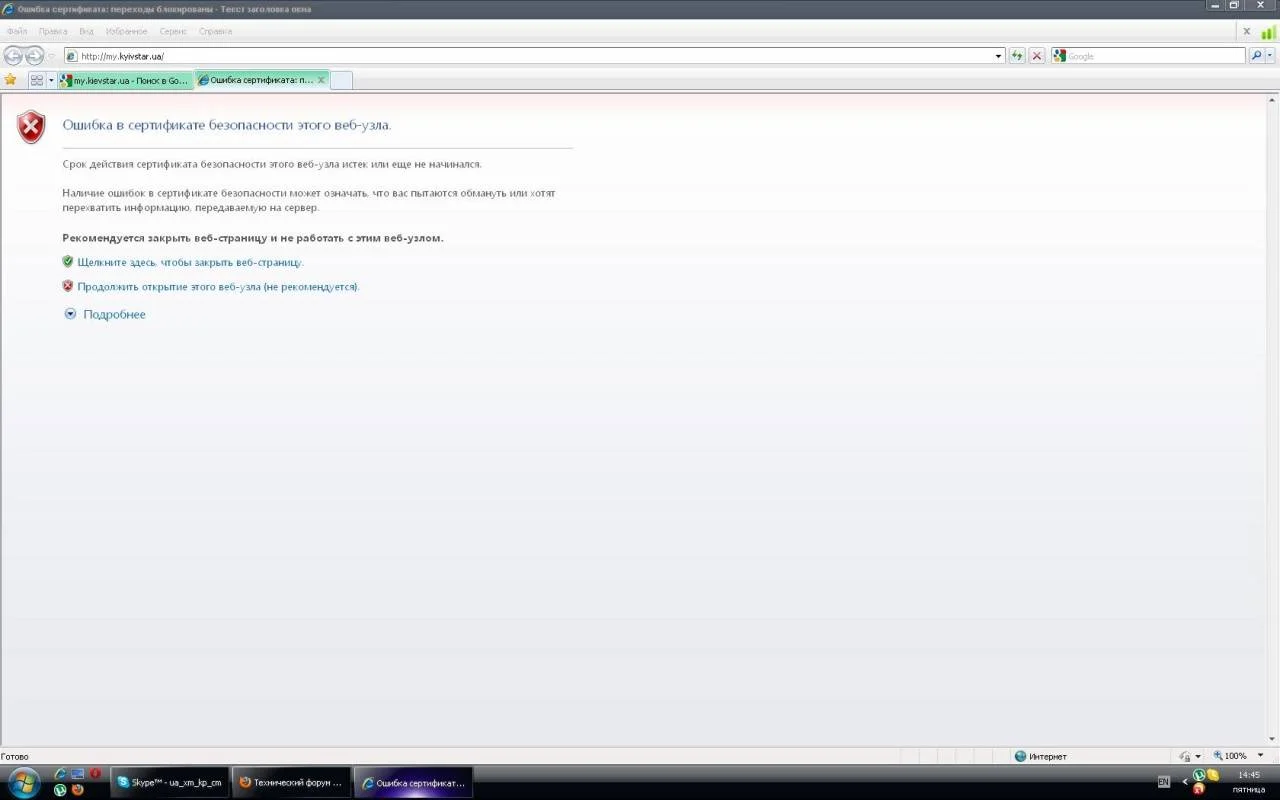Go forward with the Forward arrow button
Image resolution: width=1280 pixels, height=800 pixels.
pos(34,56)
